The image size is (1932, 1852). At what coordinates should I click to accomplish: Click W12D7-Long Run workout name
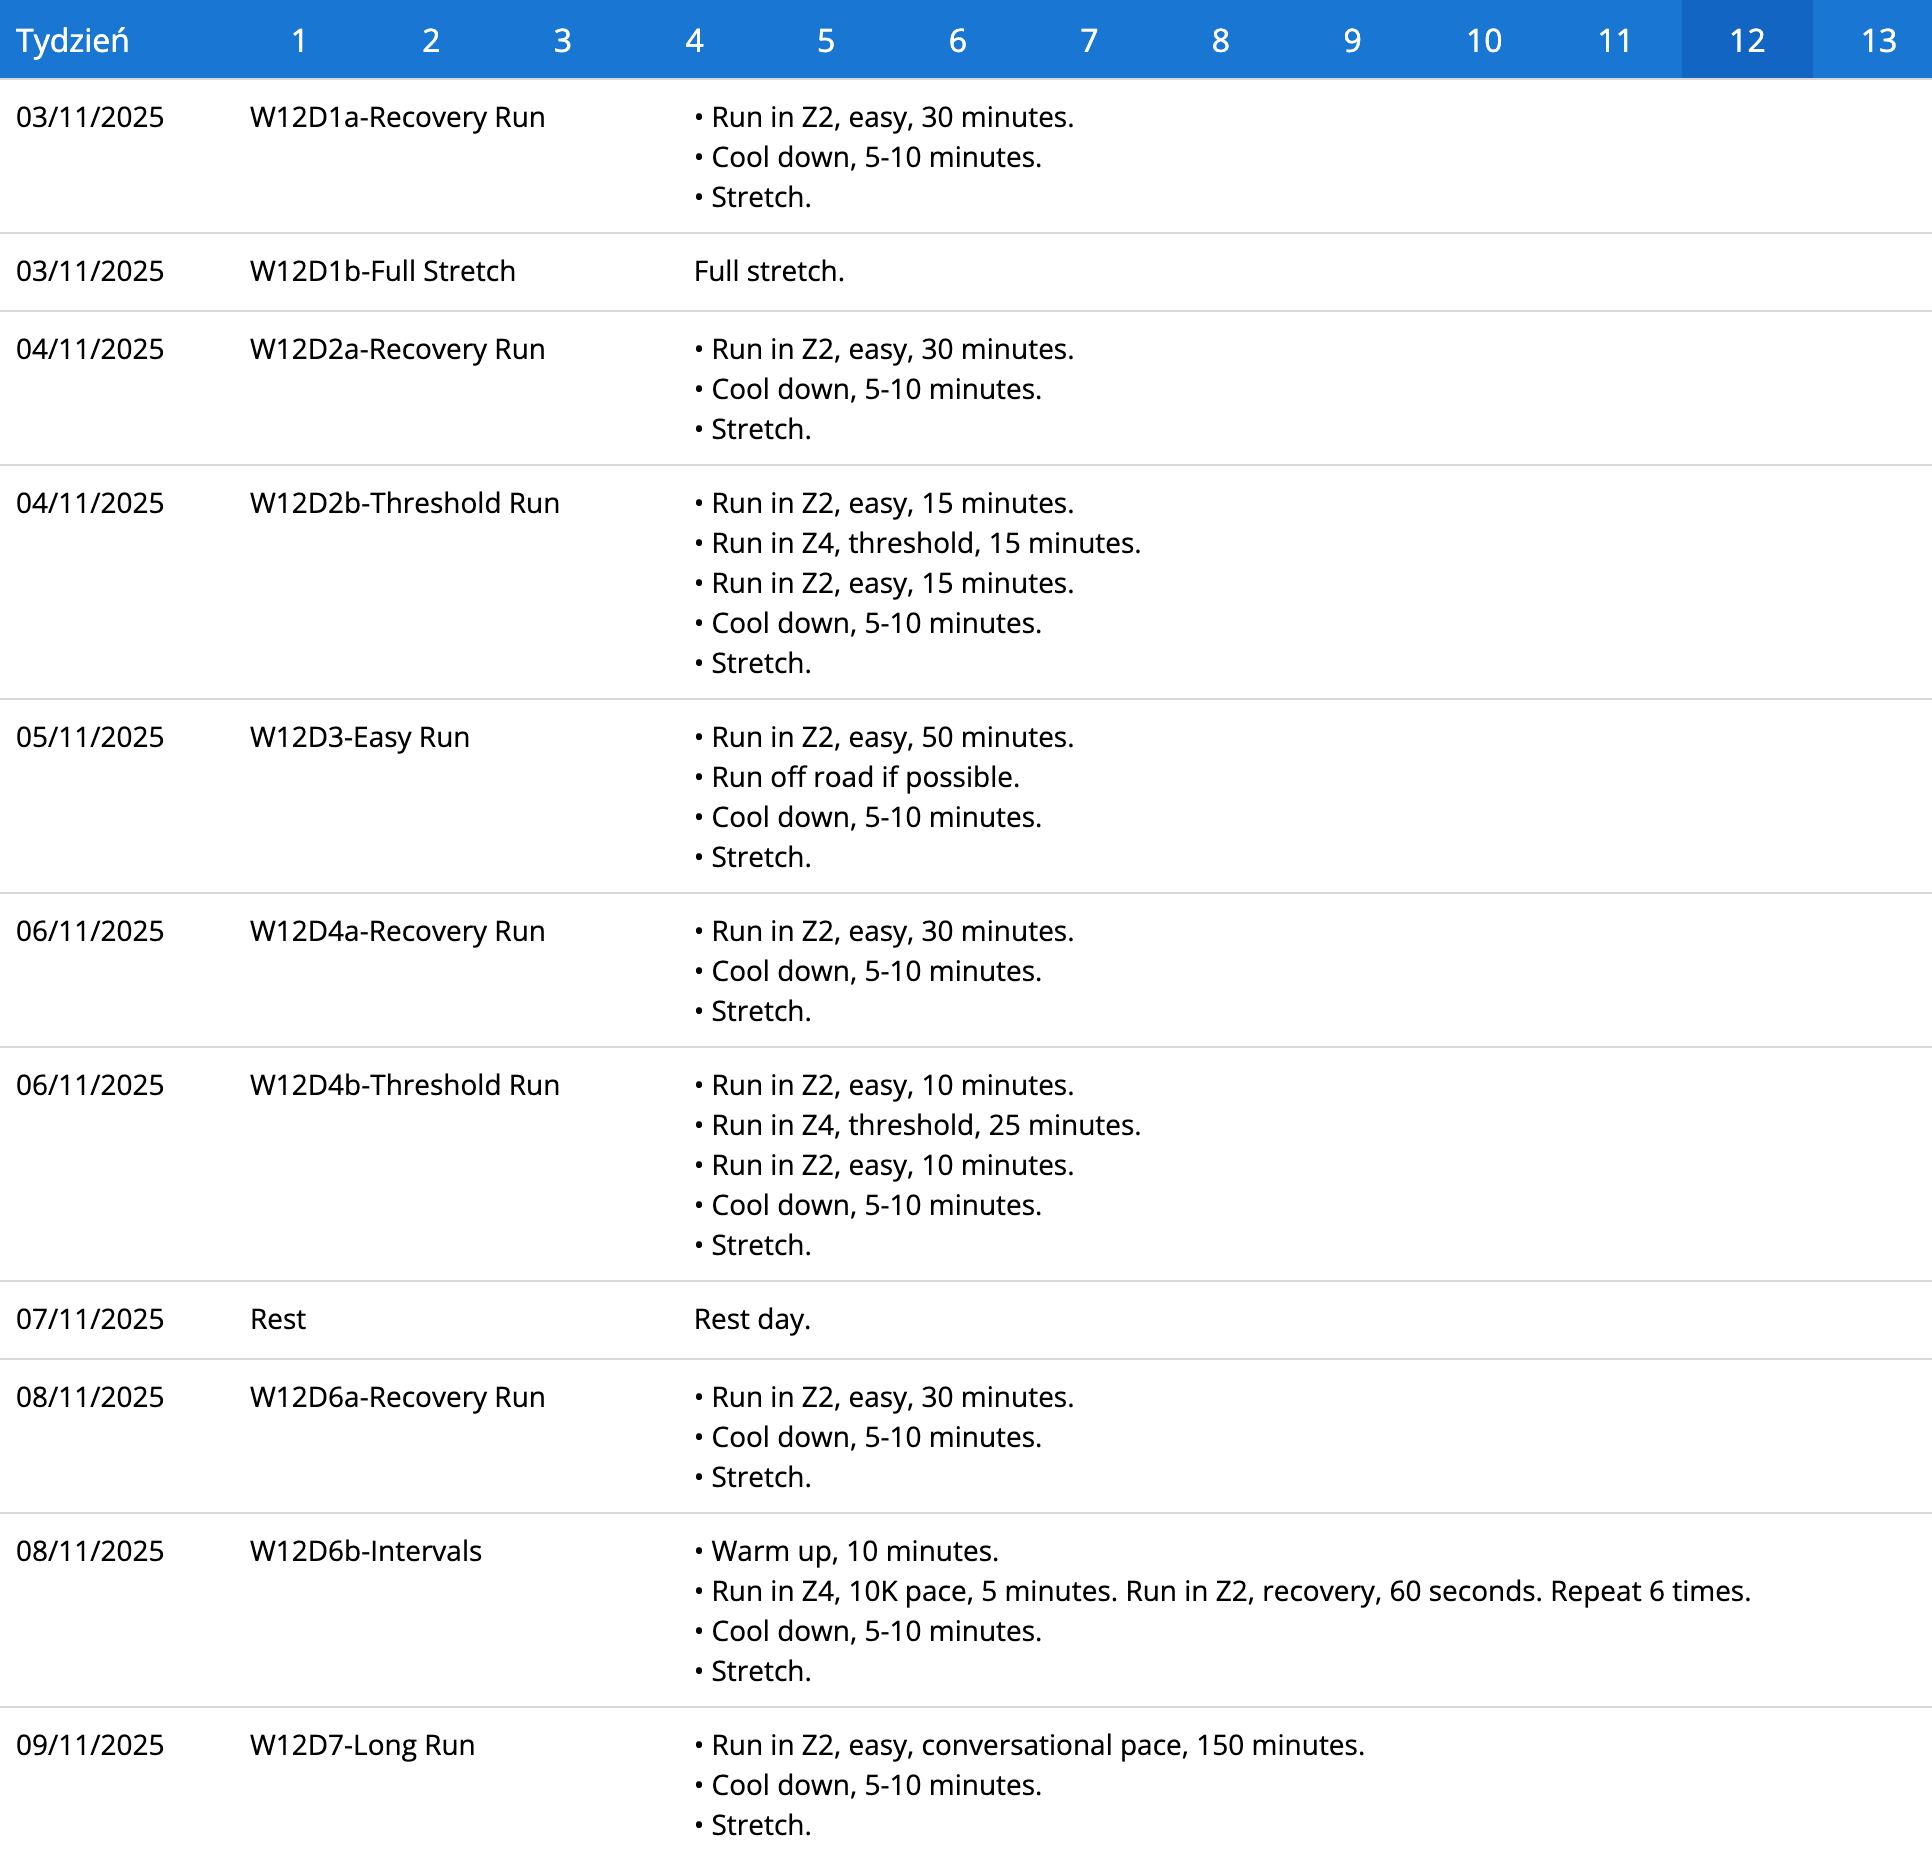(362, 1745)
